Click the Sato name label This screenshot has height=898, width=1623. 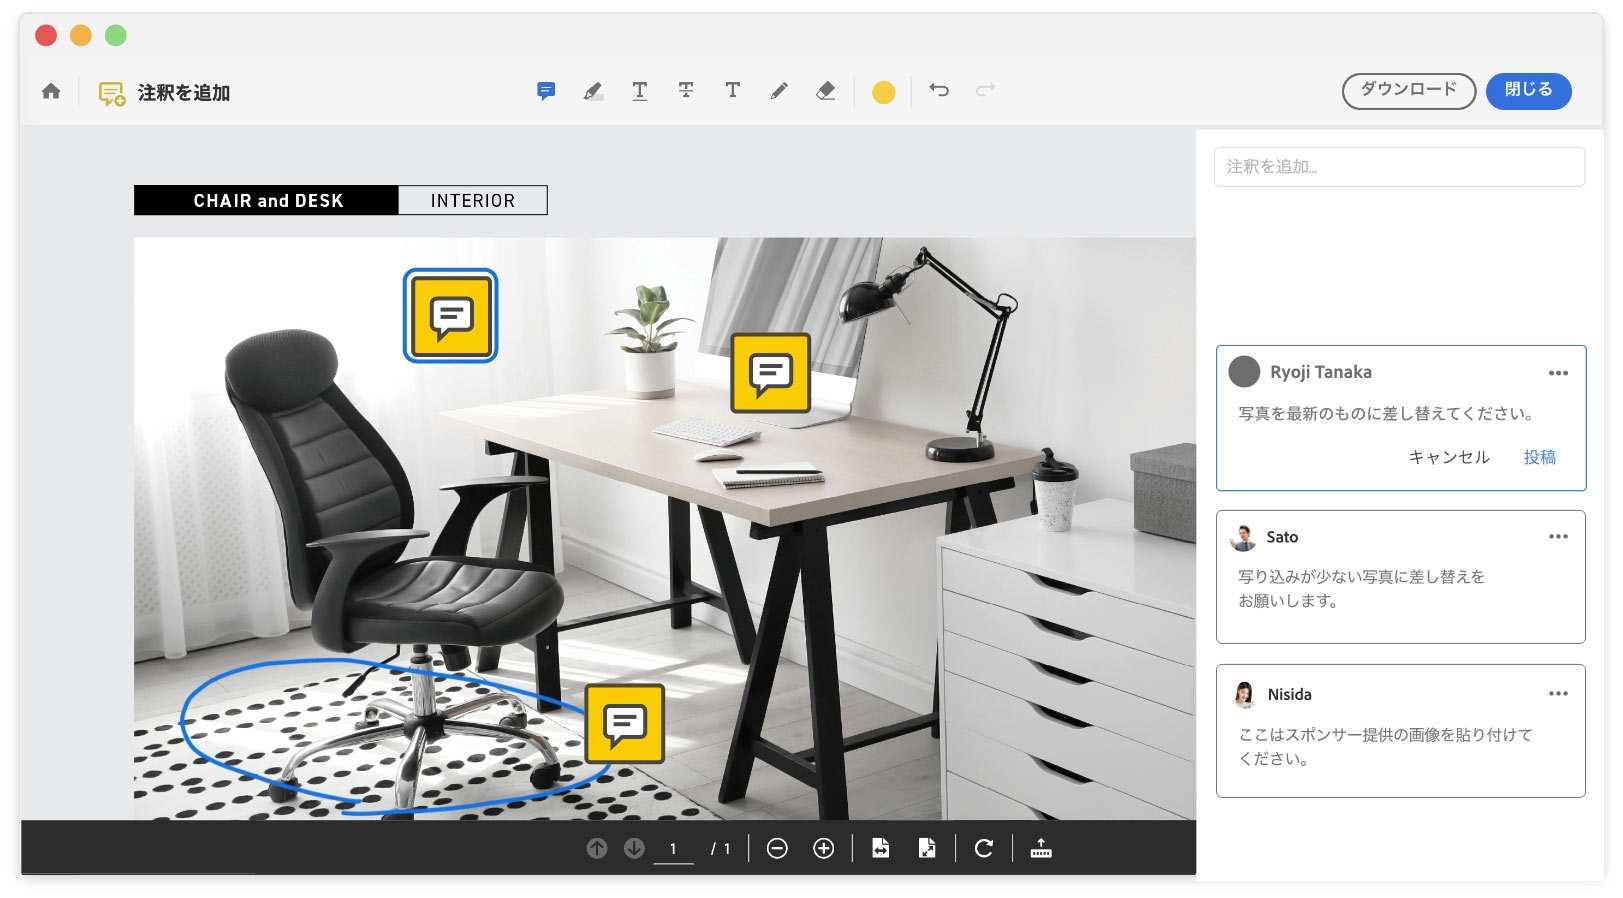coord(1282,537)
